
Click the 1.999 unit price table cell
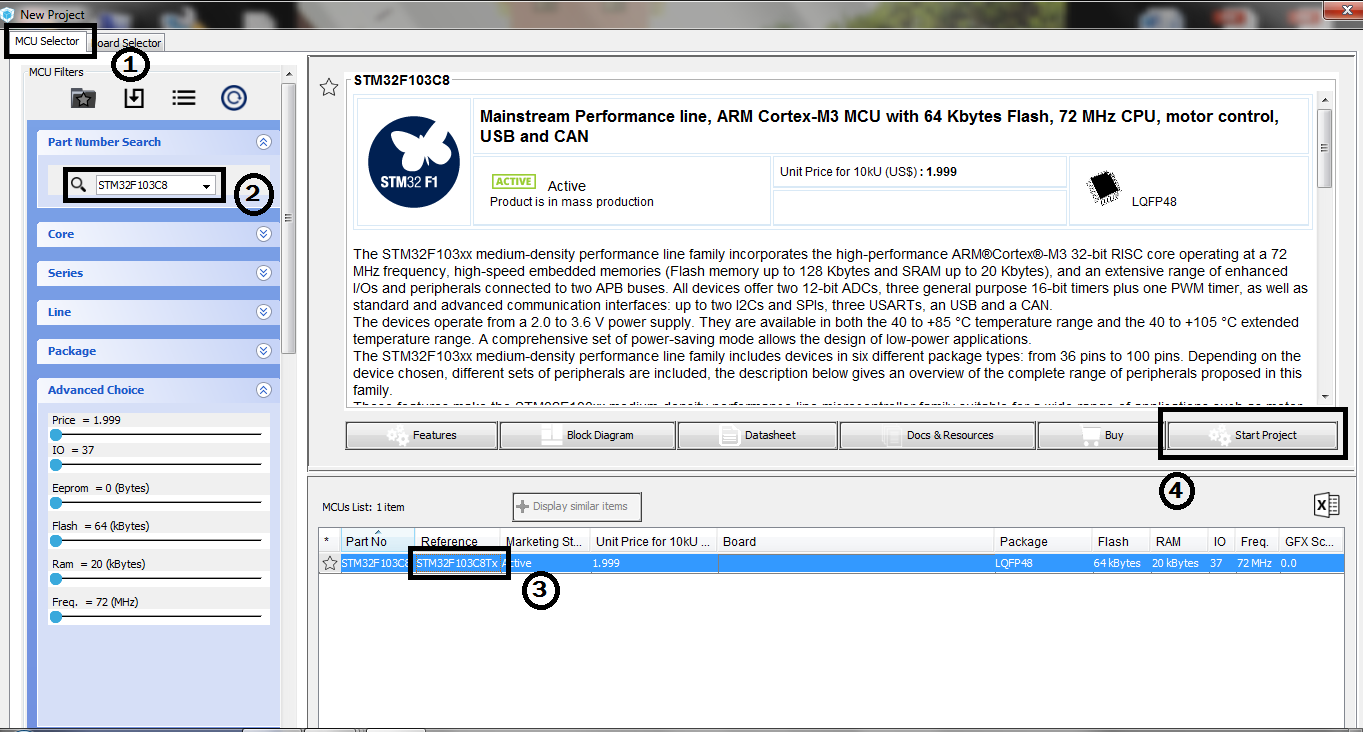654,564
